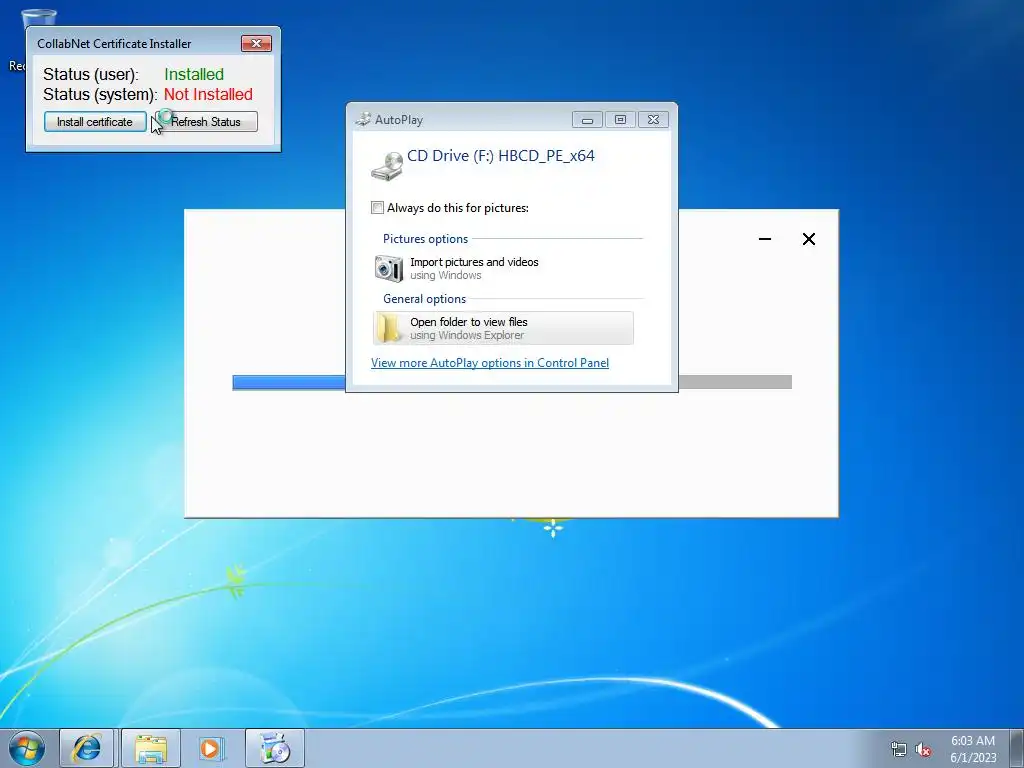The width and height of the screenshot is (1024, 768).
Task: Open the Windows Start menu
Action: 27,748
